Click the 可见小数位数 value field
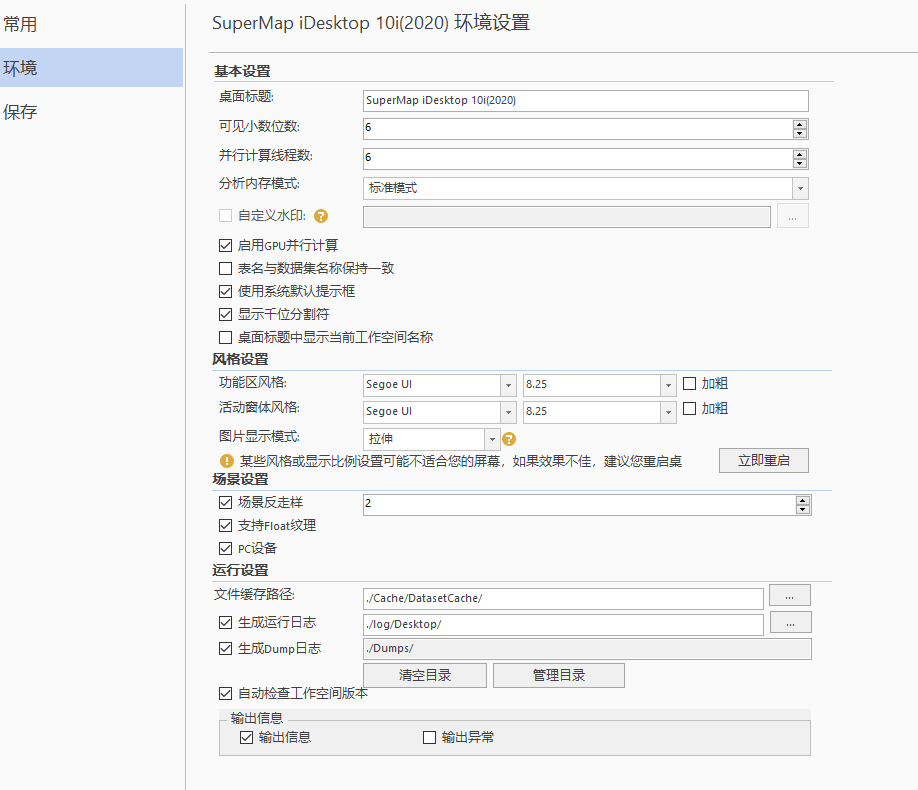The width and height of the screenshot is (918, 790). click(578, 129)
